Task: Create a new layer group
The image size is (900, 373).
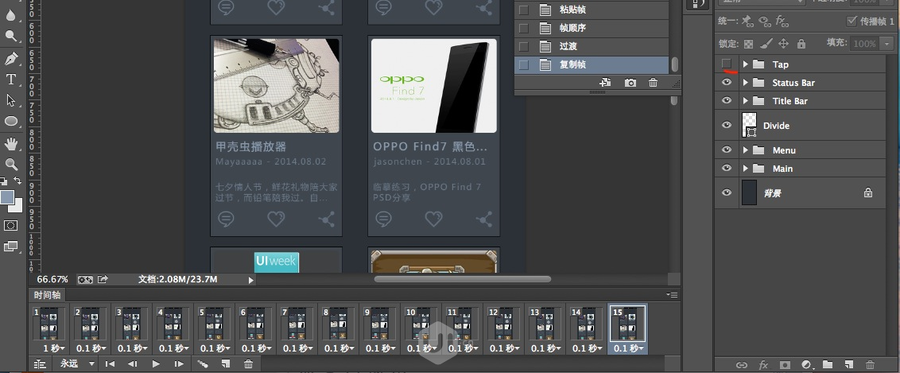Action: click(827, 364)
